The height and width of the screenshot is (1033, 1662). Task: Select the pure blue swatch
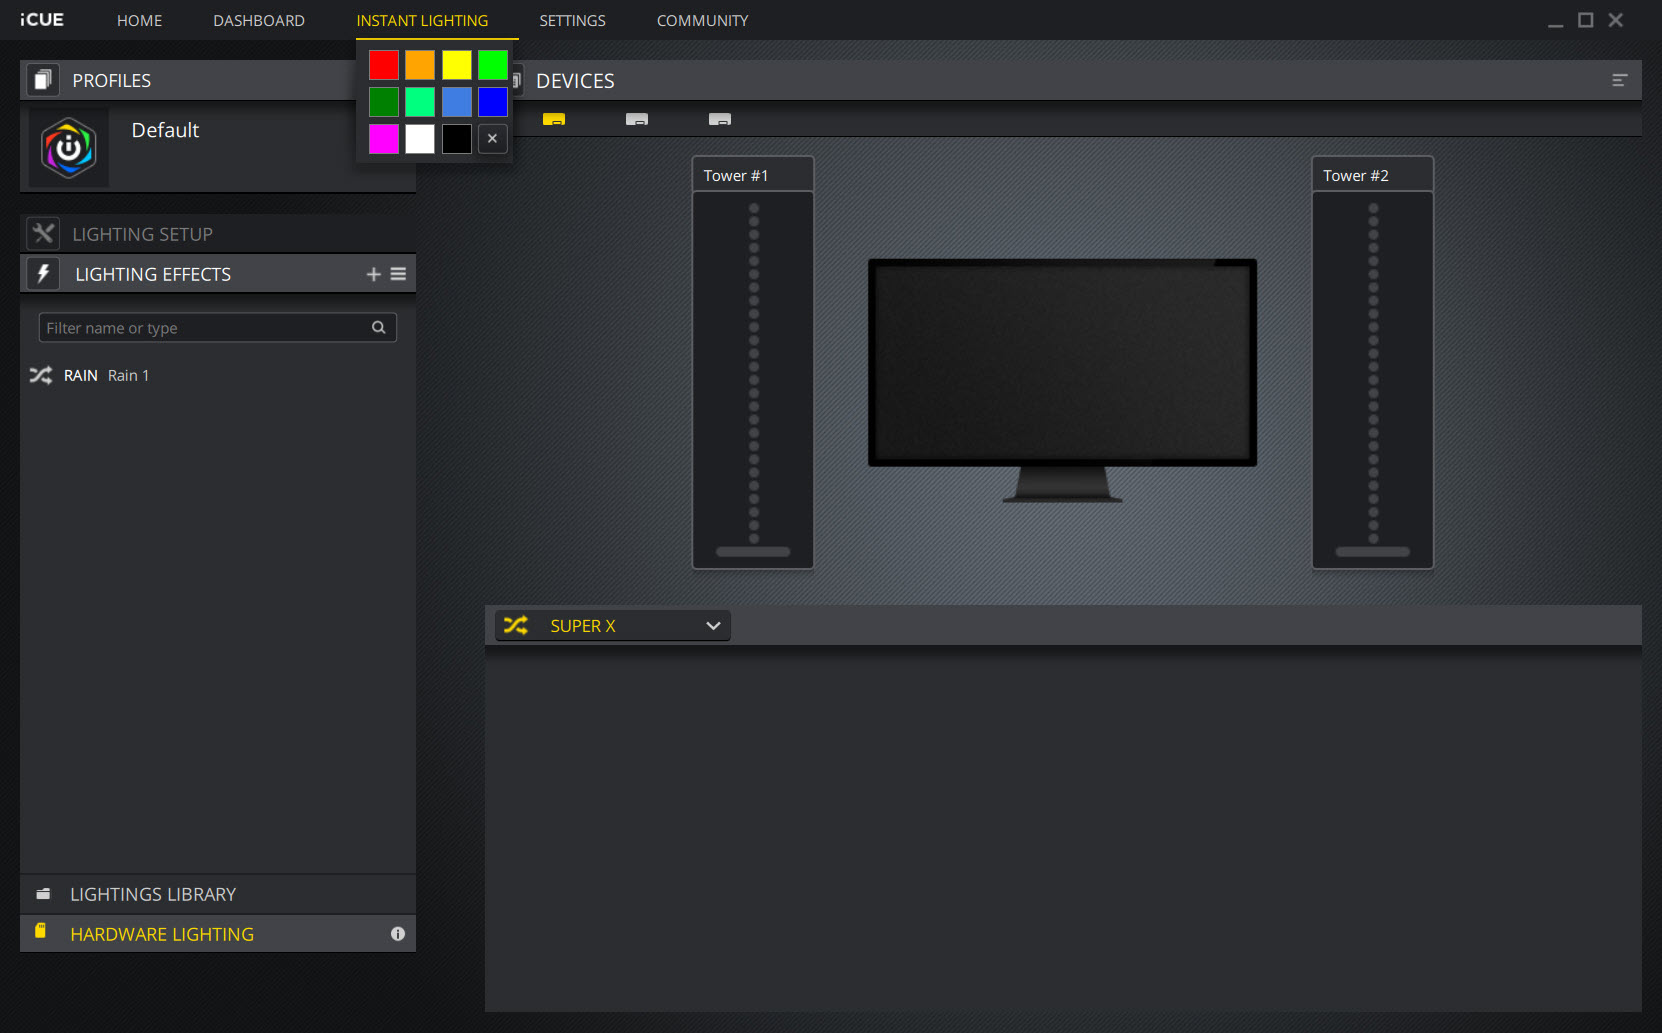pyautogui.click(x=493, y=102)
